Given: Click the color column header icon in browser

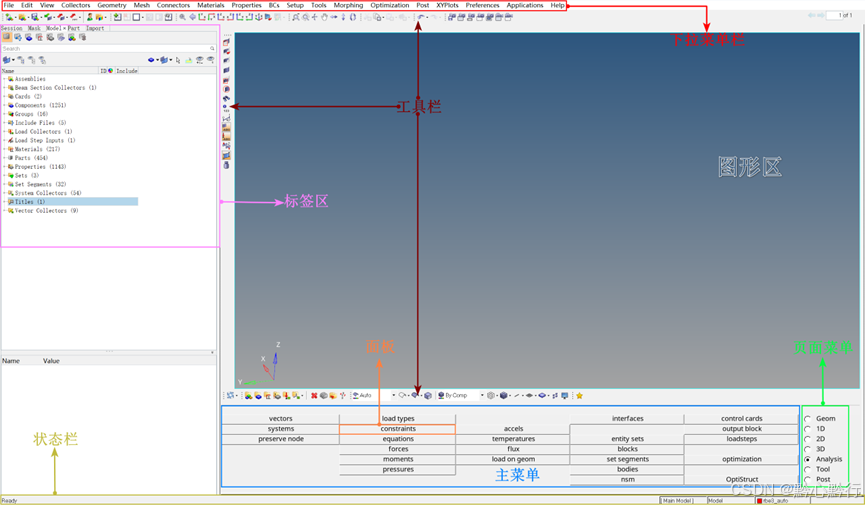Looking at the screenshot, I should point(110,71).
